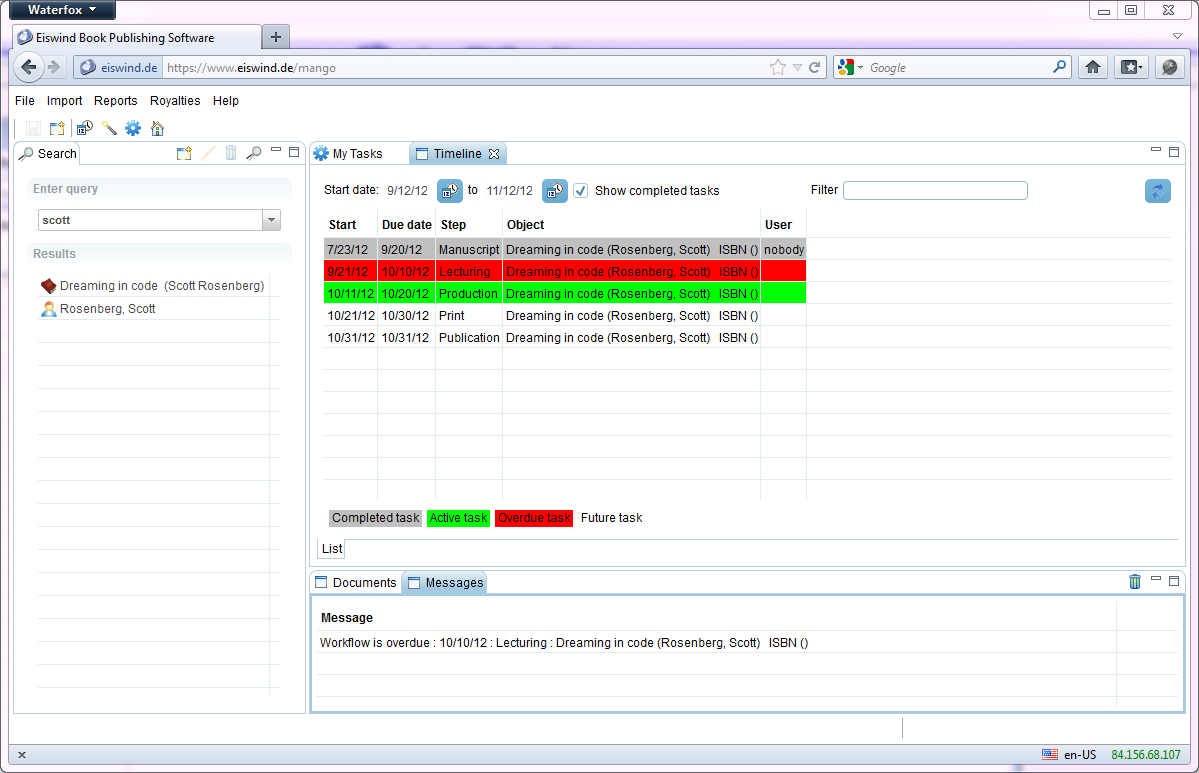Bookmark this page with the star icon
Image resolution: width=1199 pixels, height=773 pixels.
point(778,67)
